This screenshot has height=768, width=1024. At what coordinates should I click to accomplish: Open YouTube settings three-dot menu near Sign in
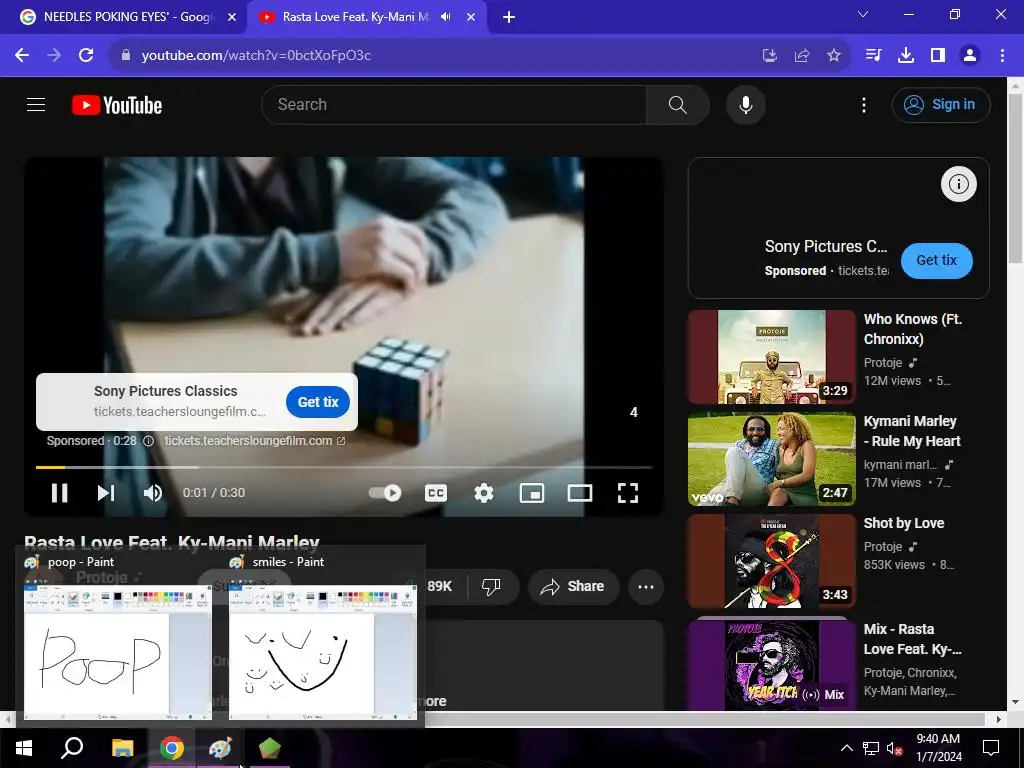click(863, 105)
